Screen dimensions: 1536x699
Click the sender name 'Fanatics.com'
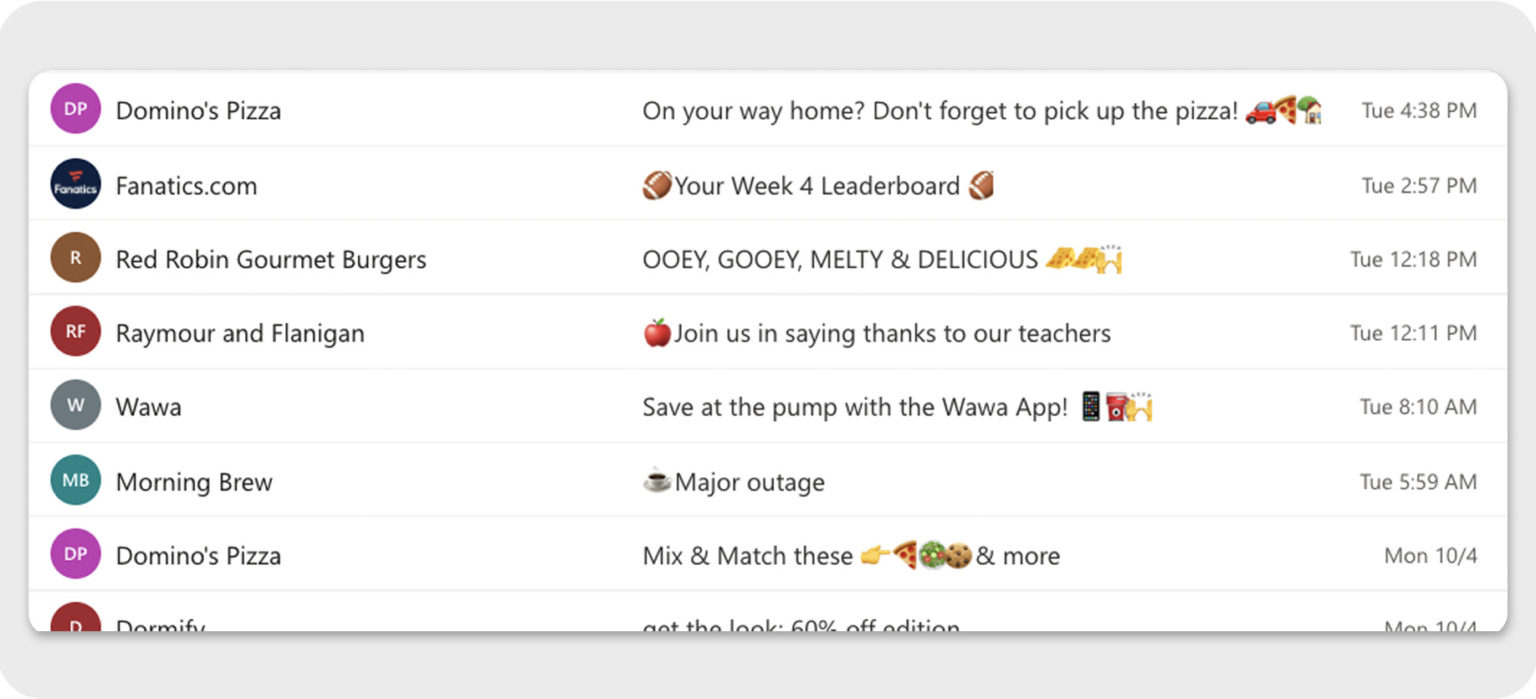click(187, 184)
